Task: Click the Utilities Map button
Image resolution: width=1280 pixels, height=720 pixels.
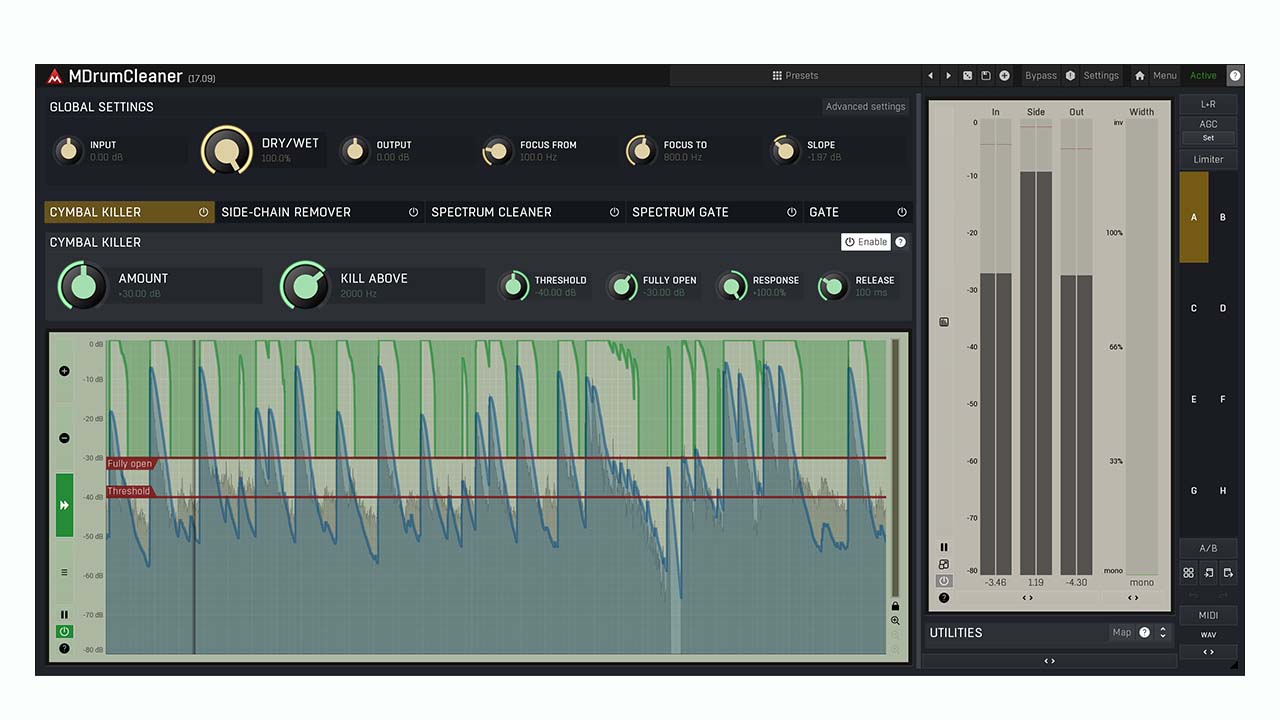Action: (x=1121, y=632)
